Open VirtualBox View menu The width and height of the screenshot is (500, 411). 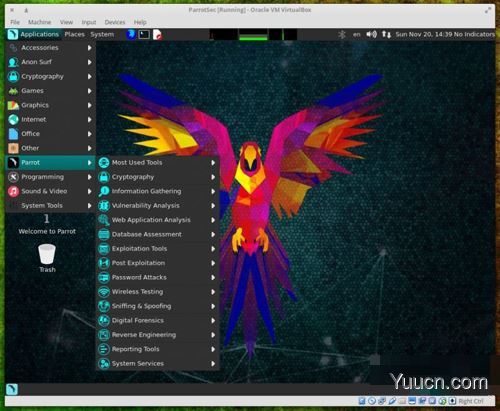66,22
